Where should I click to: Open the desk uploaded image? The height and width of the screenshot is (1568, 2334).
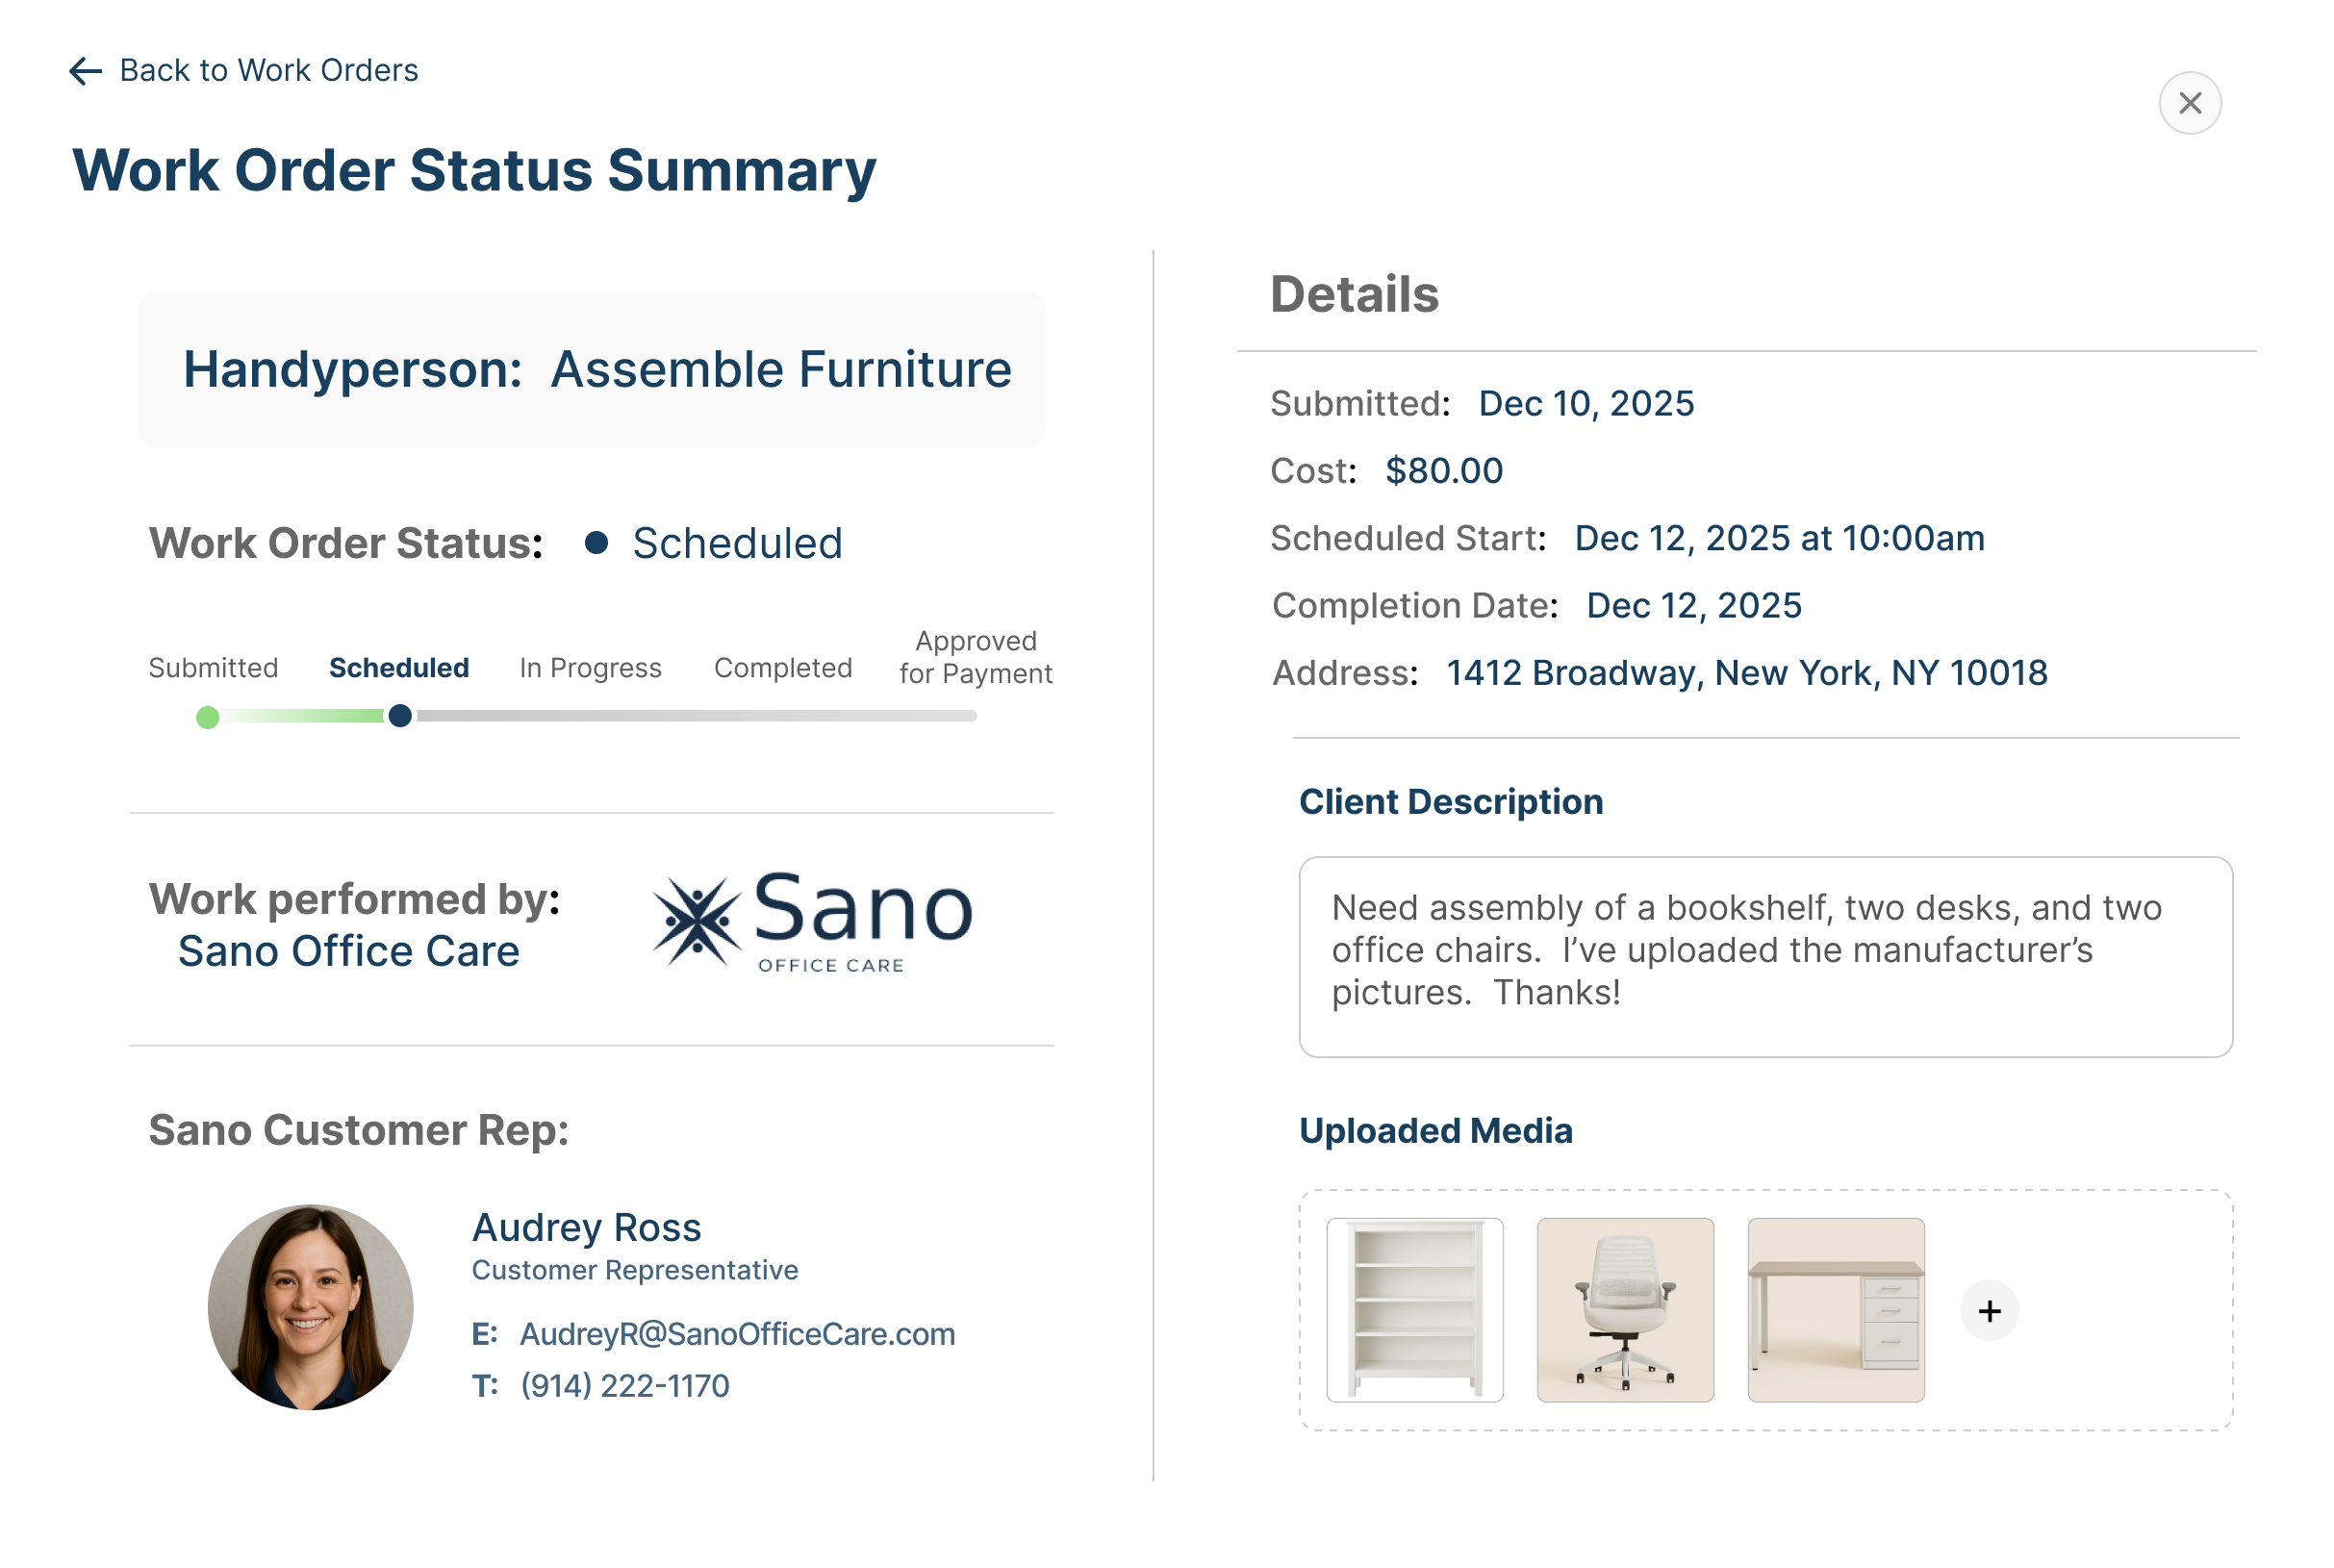tap(1835, 1309)
